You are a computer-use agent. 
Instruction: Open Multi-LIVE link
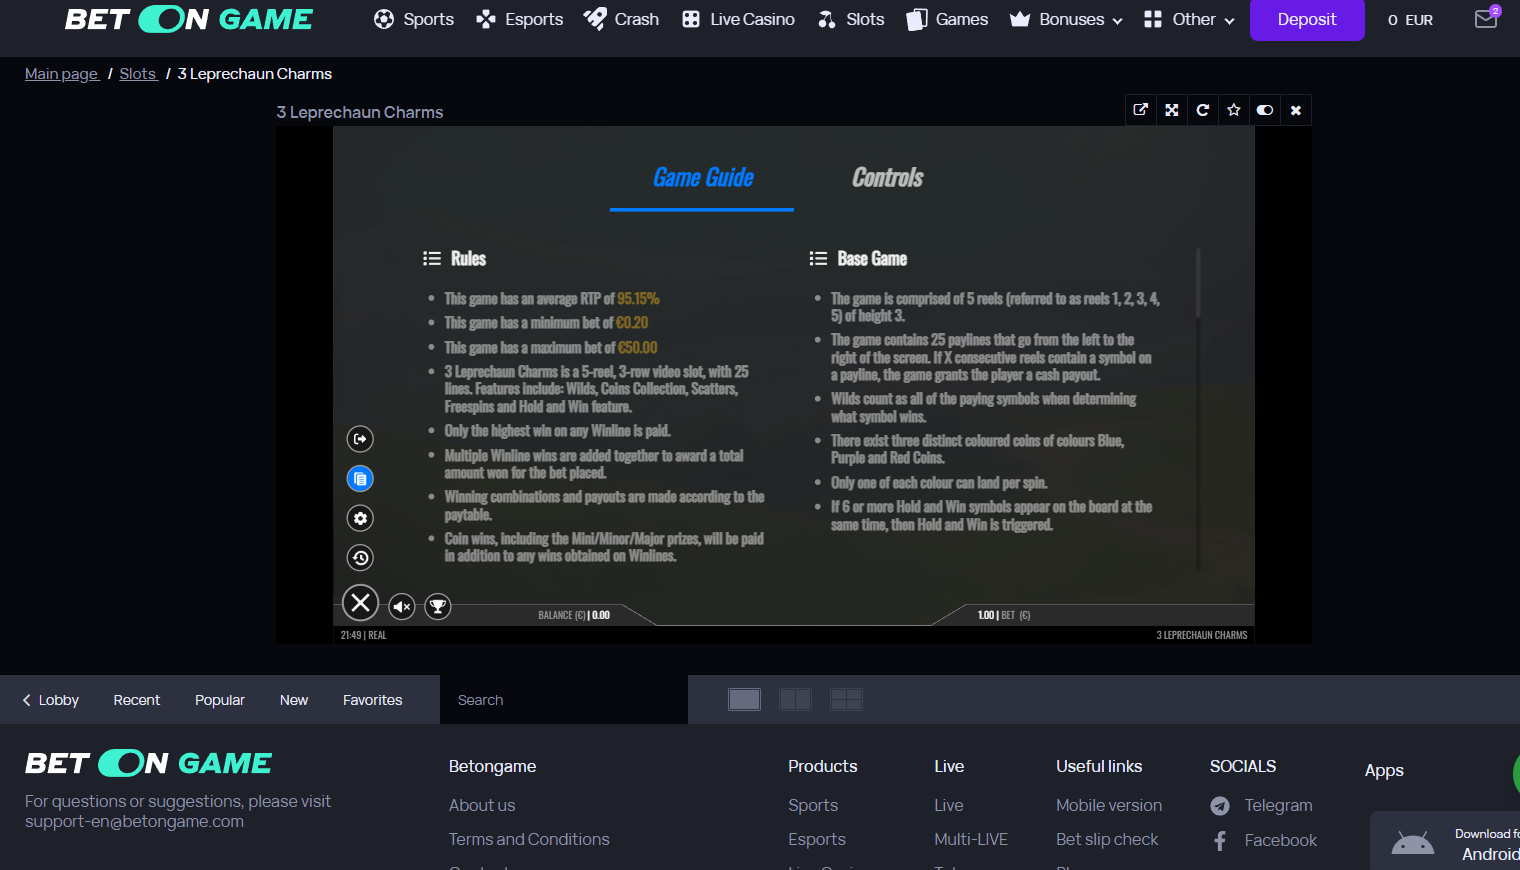[971, 839]
